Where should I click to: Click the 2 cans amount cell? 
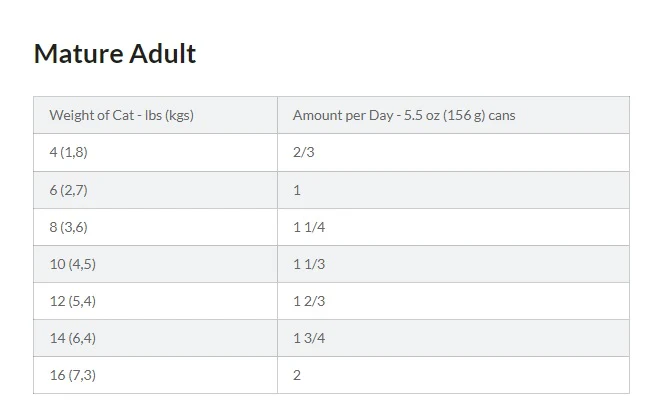coord(453,375)
